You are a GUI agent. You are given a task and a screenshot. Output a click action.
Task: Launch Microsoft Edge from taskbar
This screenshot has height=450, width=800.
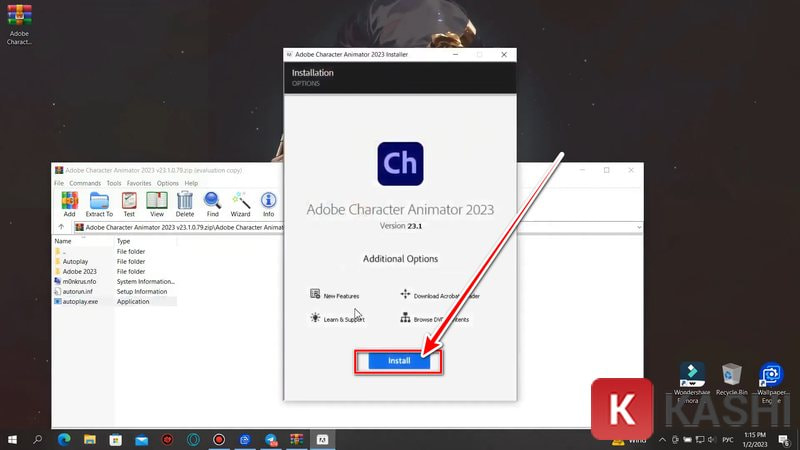click(64, 439)
